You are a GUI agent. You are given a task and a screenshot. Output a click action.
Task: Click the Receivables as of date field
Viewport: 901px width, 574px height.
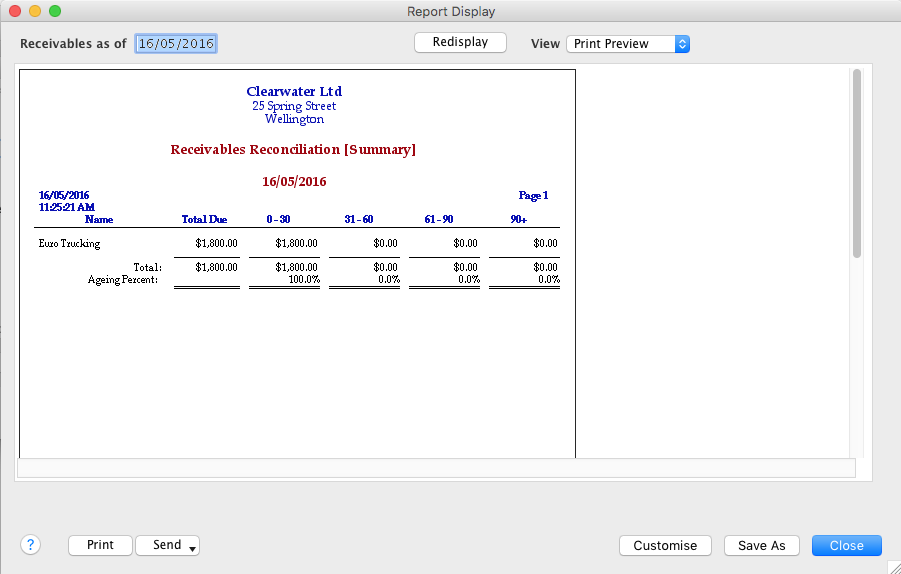coord(176,44)
